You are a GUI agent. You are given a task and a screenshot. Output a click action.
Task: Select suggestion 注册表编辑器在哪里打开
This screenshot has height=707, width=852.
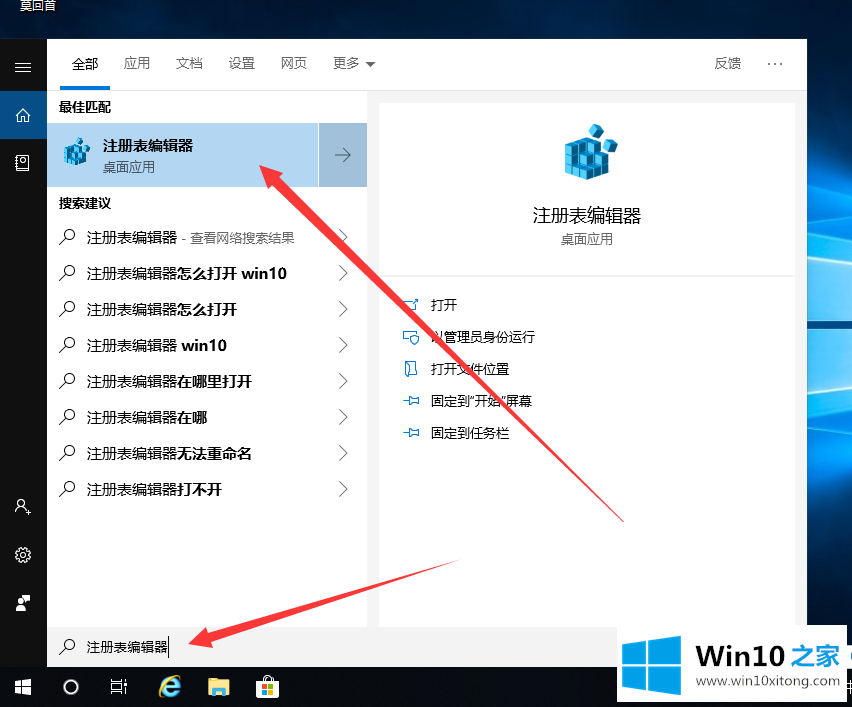pyautogui.click(x=169, y=381)
